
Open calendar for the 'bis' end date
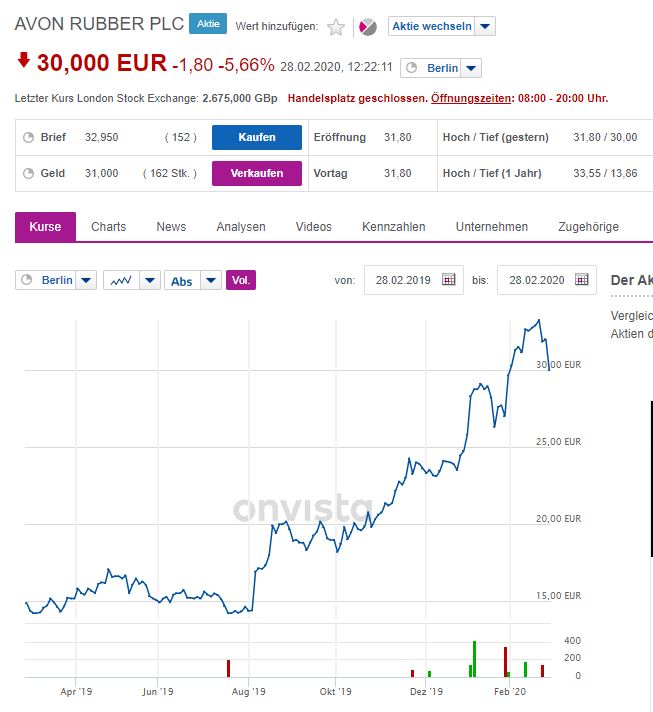click(582, 280)
